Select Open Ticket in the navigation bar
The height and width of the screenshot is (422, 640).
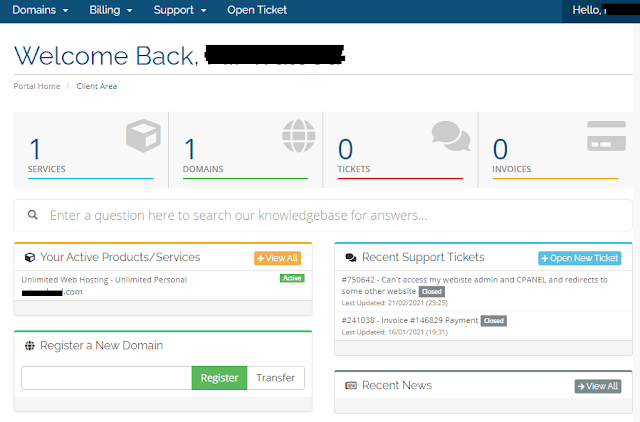click(256, 10)
